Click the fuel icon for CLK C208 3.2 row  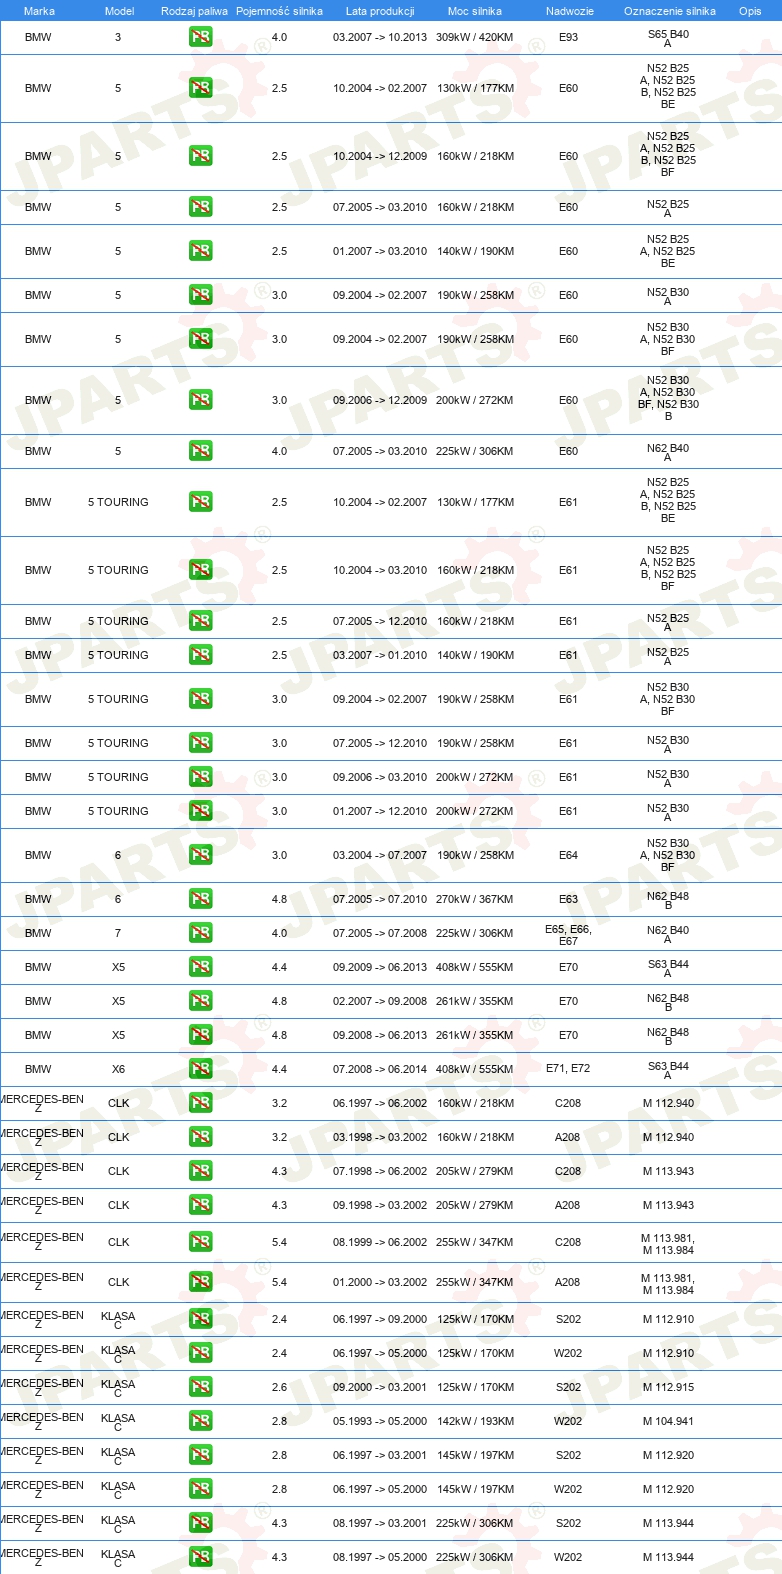coord(201,1103)
